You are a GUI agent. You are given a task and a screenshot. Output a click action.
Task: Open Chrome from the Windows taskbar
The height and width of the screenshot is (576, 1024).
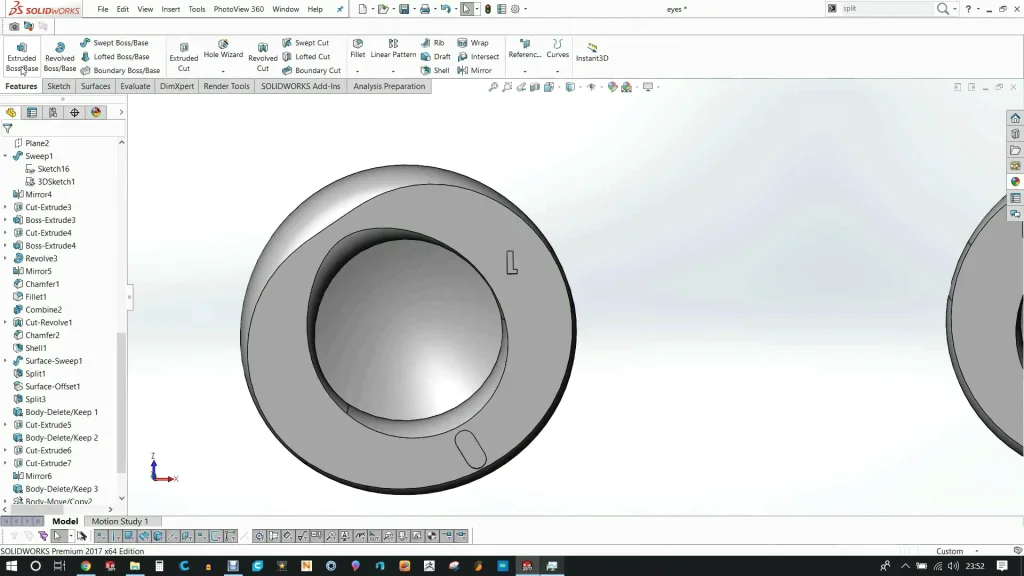pyautogui.click(x=85, y=566)
